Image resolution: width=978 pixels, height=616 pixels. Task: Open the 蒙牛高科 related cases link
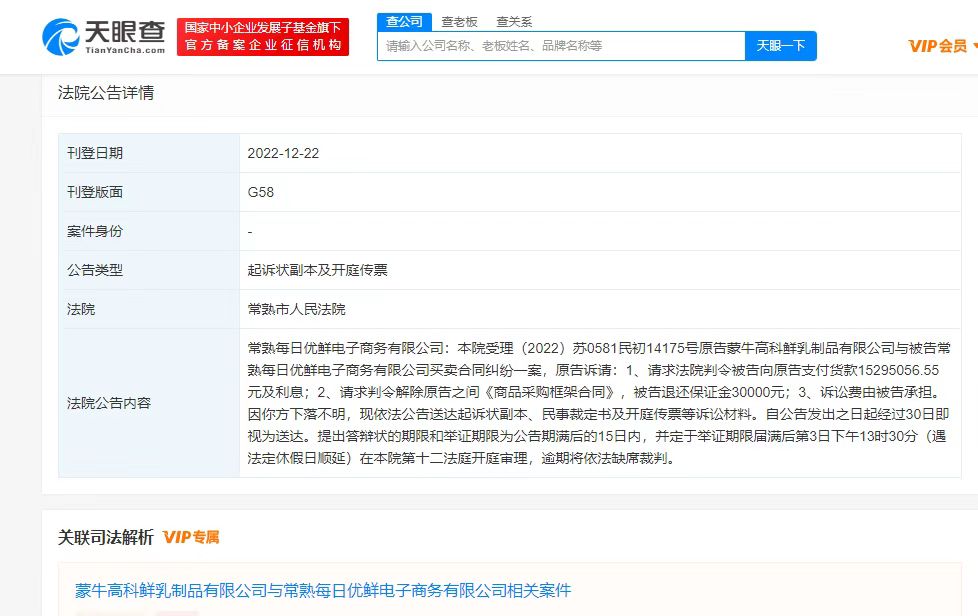point(323,591)
